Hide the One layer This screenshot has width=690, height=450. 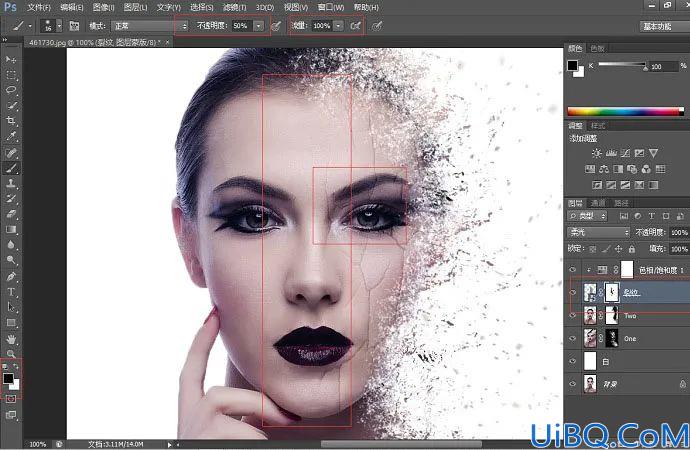point(573,338)
